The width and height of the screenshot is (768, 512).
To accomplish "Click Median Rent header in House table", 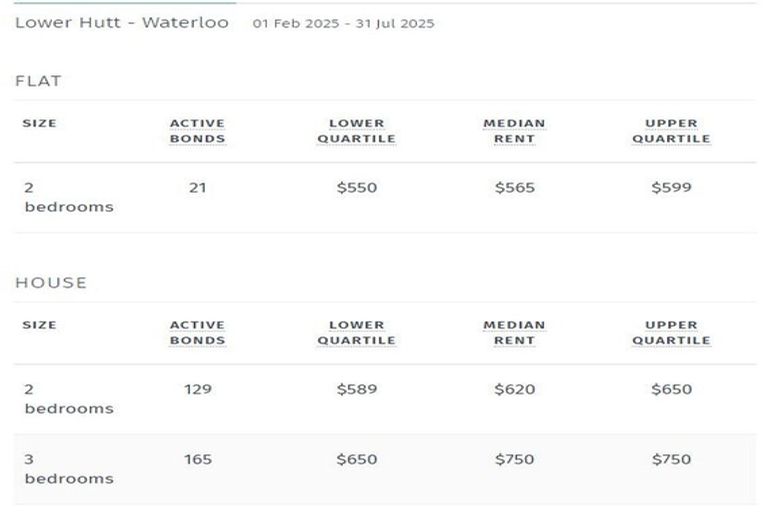I will click(514, 332).
